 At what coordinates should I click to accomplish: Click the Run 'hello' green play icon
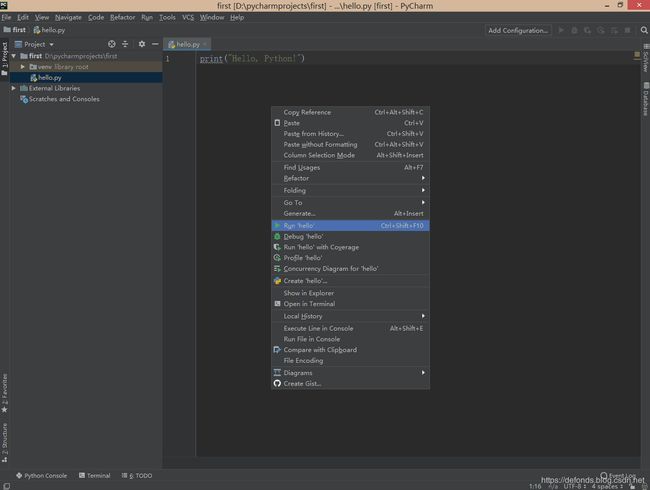pos(277,226)
